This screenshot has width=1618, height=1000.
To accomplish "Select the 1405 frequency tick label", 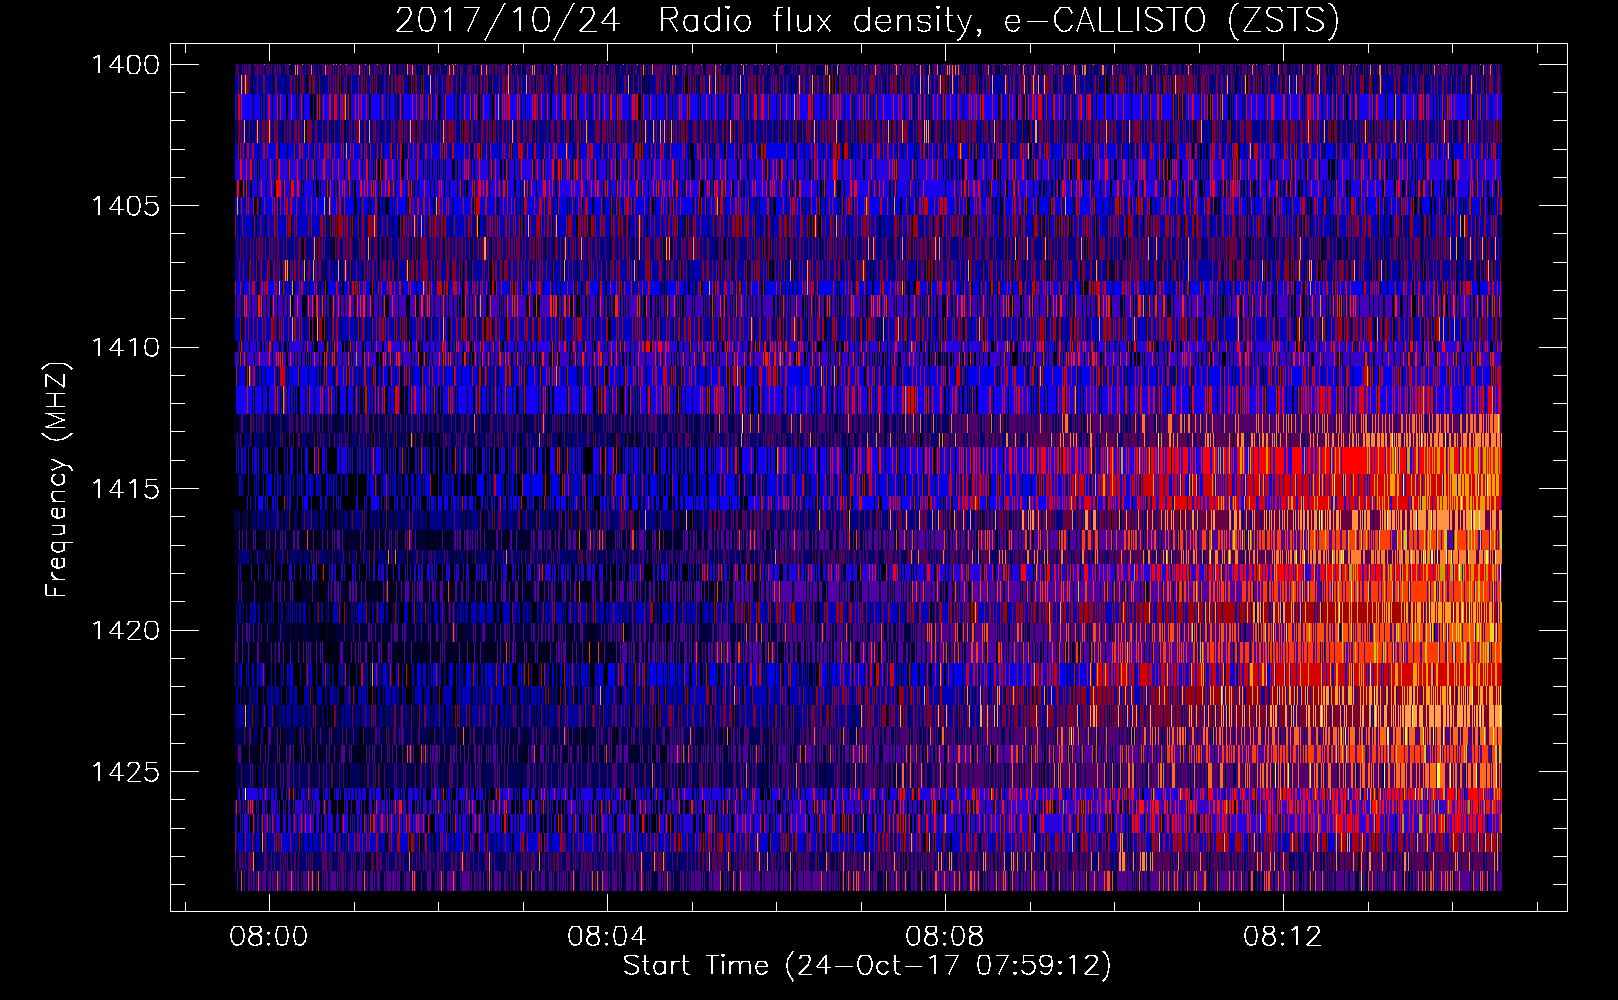I will [125, 206].
